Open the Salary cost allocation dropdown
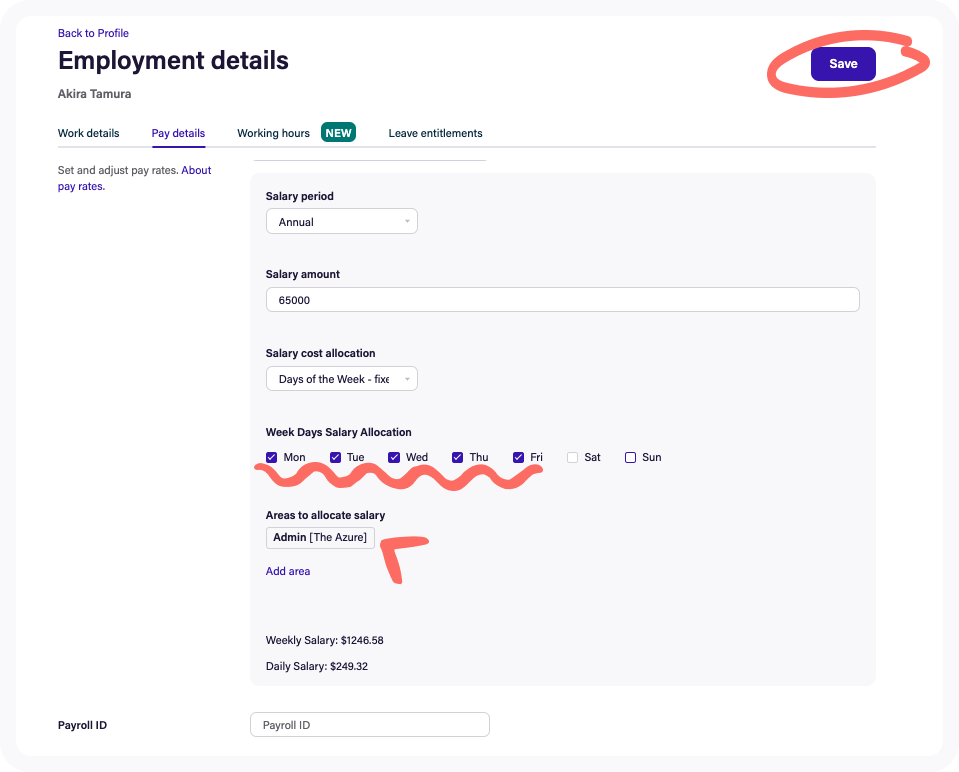The height and width of the screenshot is (772, 959). [x=341, y=379]
